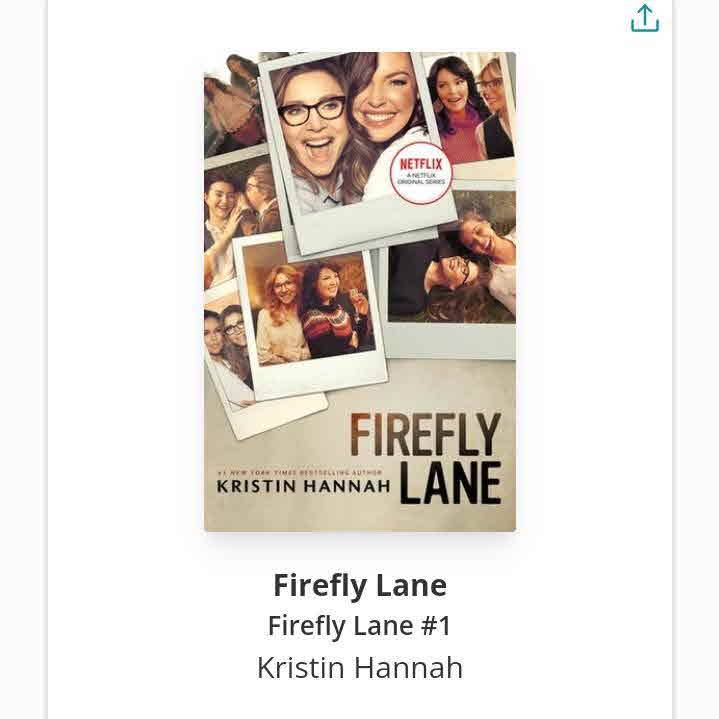The image size is (719, 719).
Task: Select the large center polaroid with glasses woman
Action: coord(354,149)
